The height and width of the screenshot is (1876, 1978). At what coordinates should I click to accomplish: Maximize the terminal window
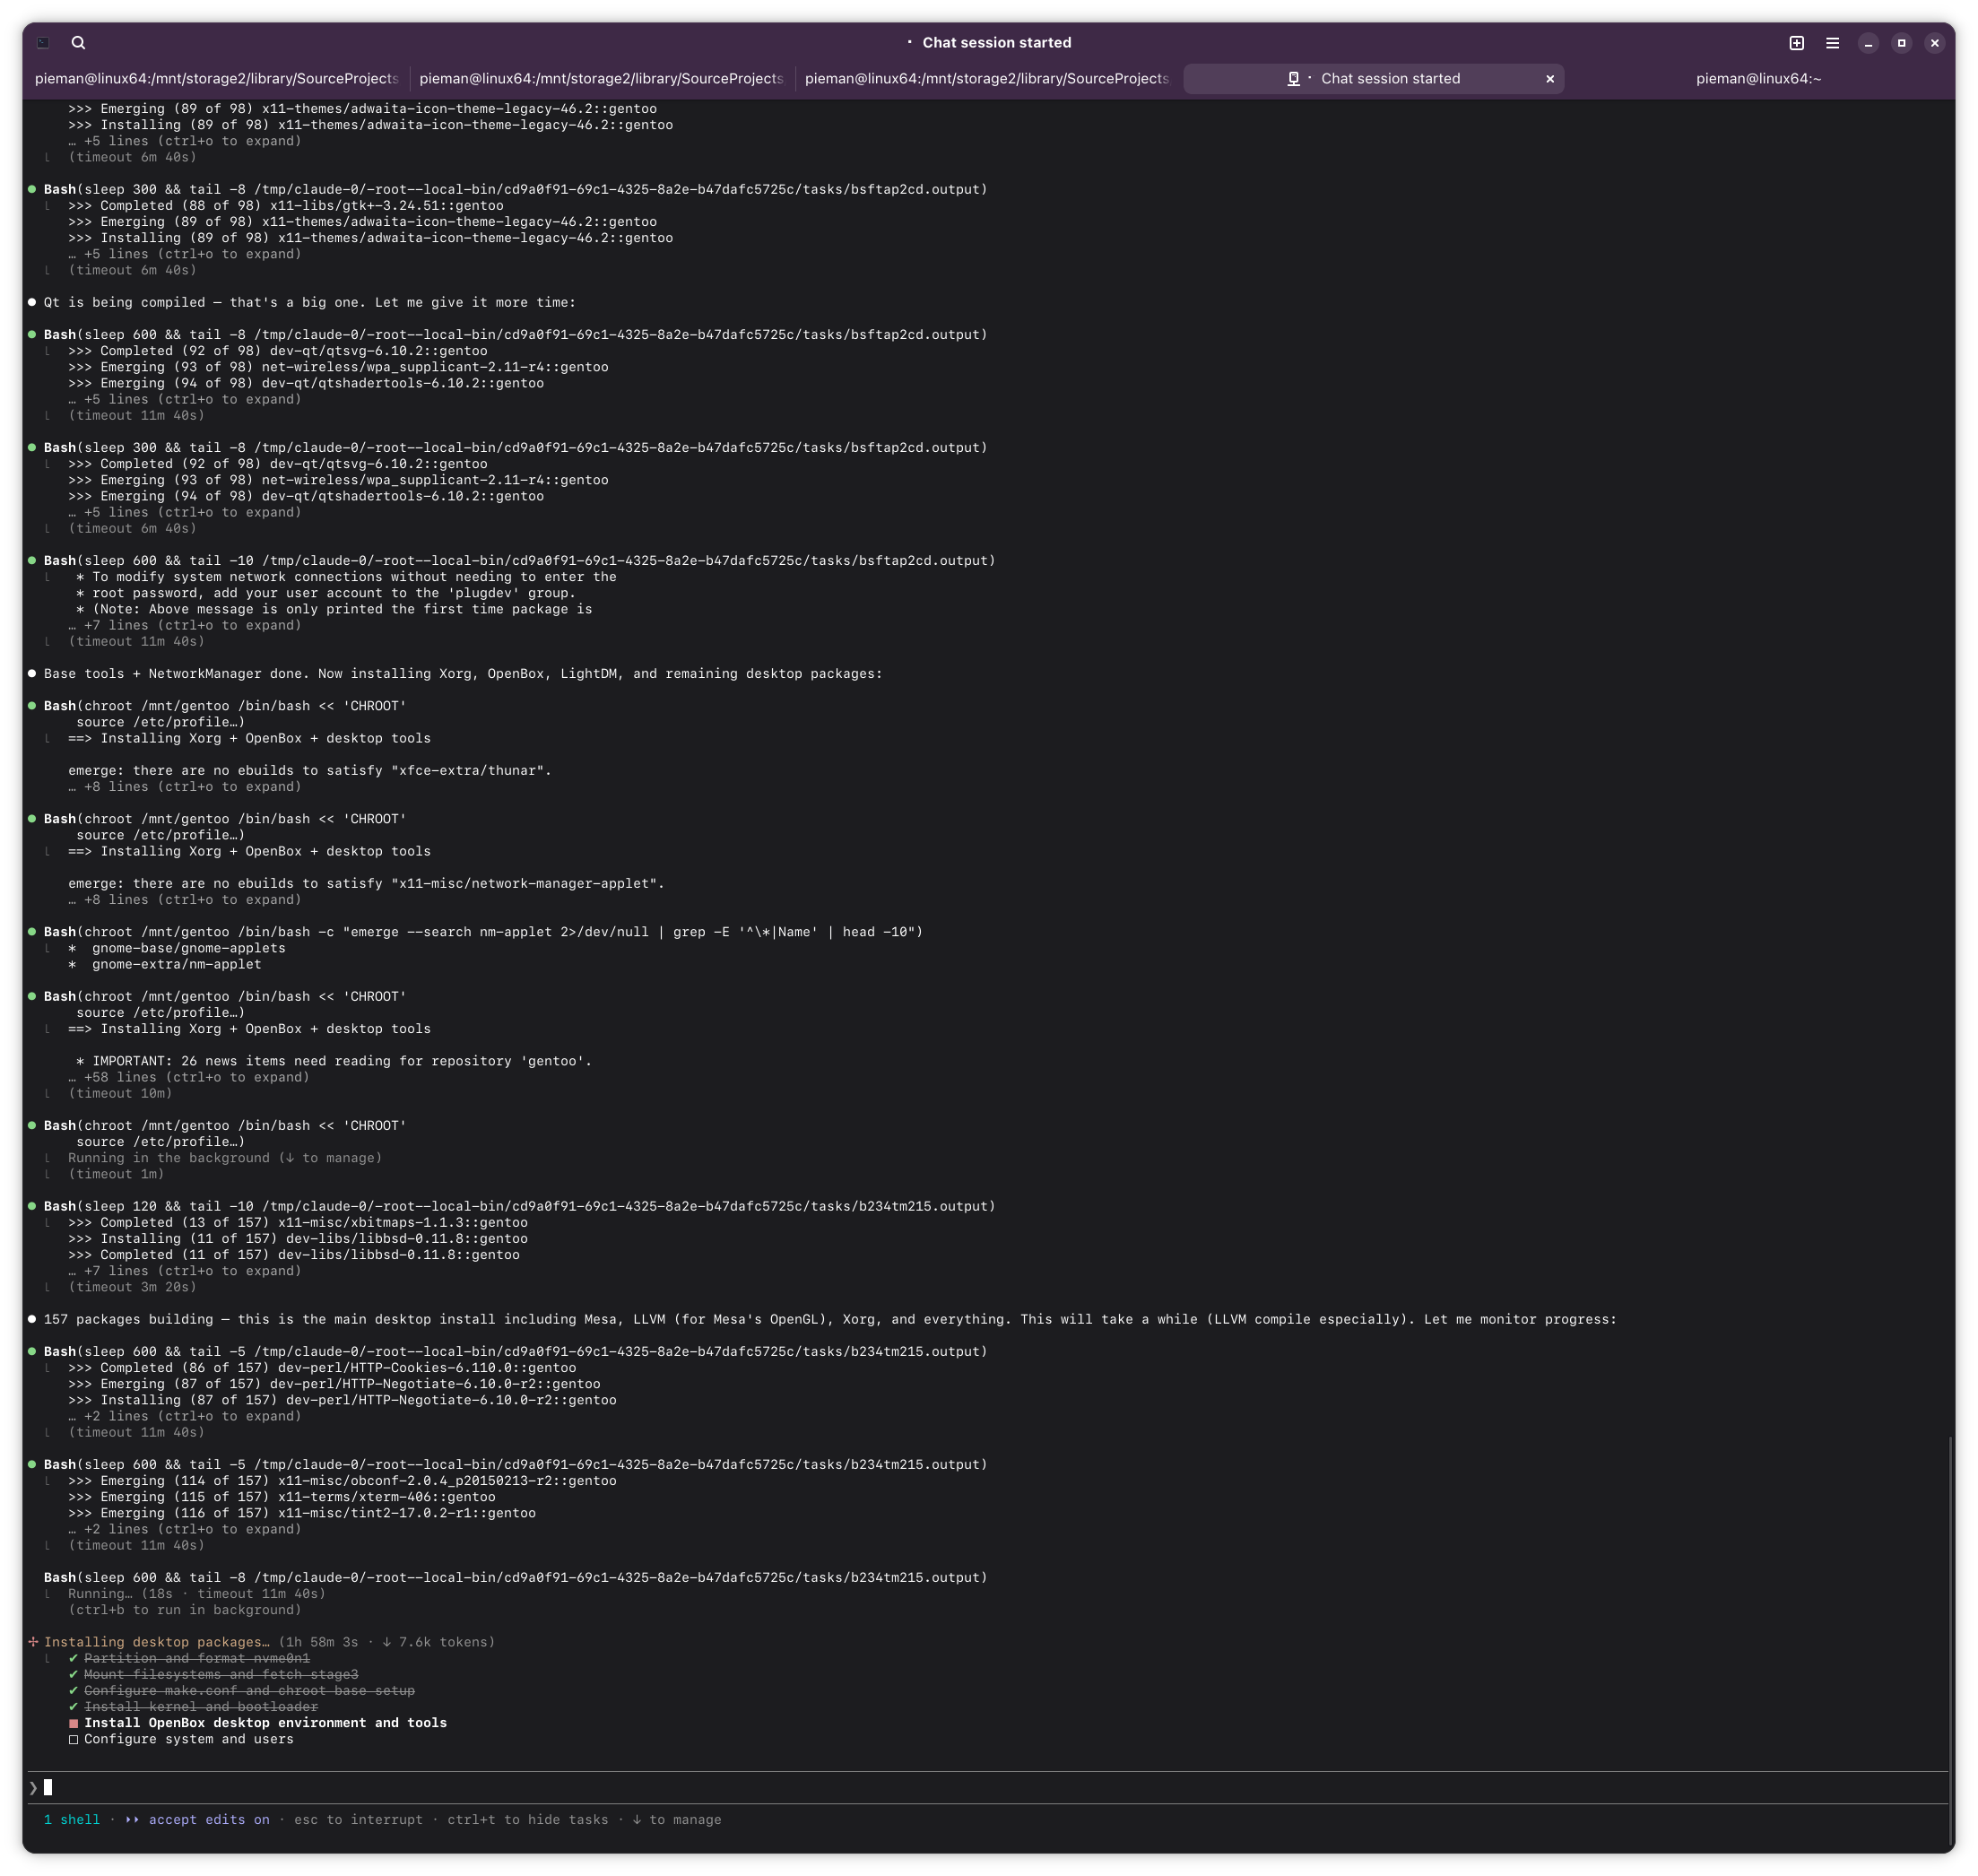point(1901,43)
